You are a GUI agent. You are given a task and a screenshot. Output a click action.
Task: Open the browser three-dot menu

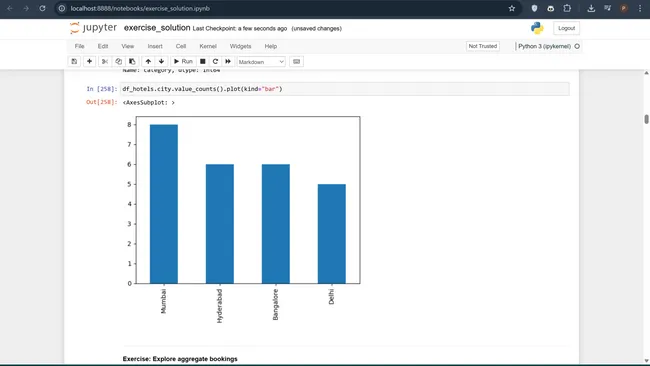(x=640, y=8)
